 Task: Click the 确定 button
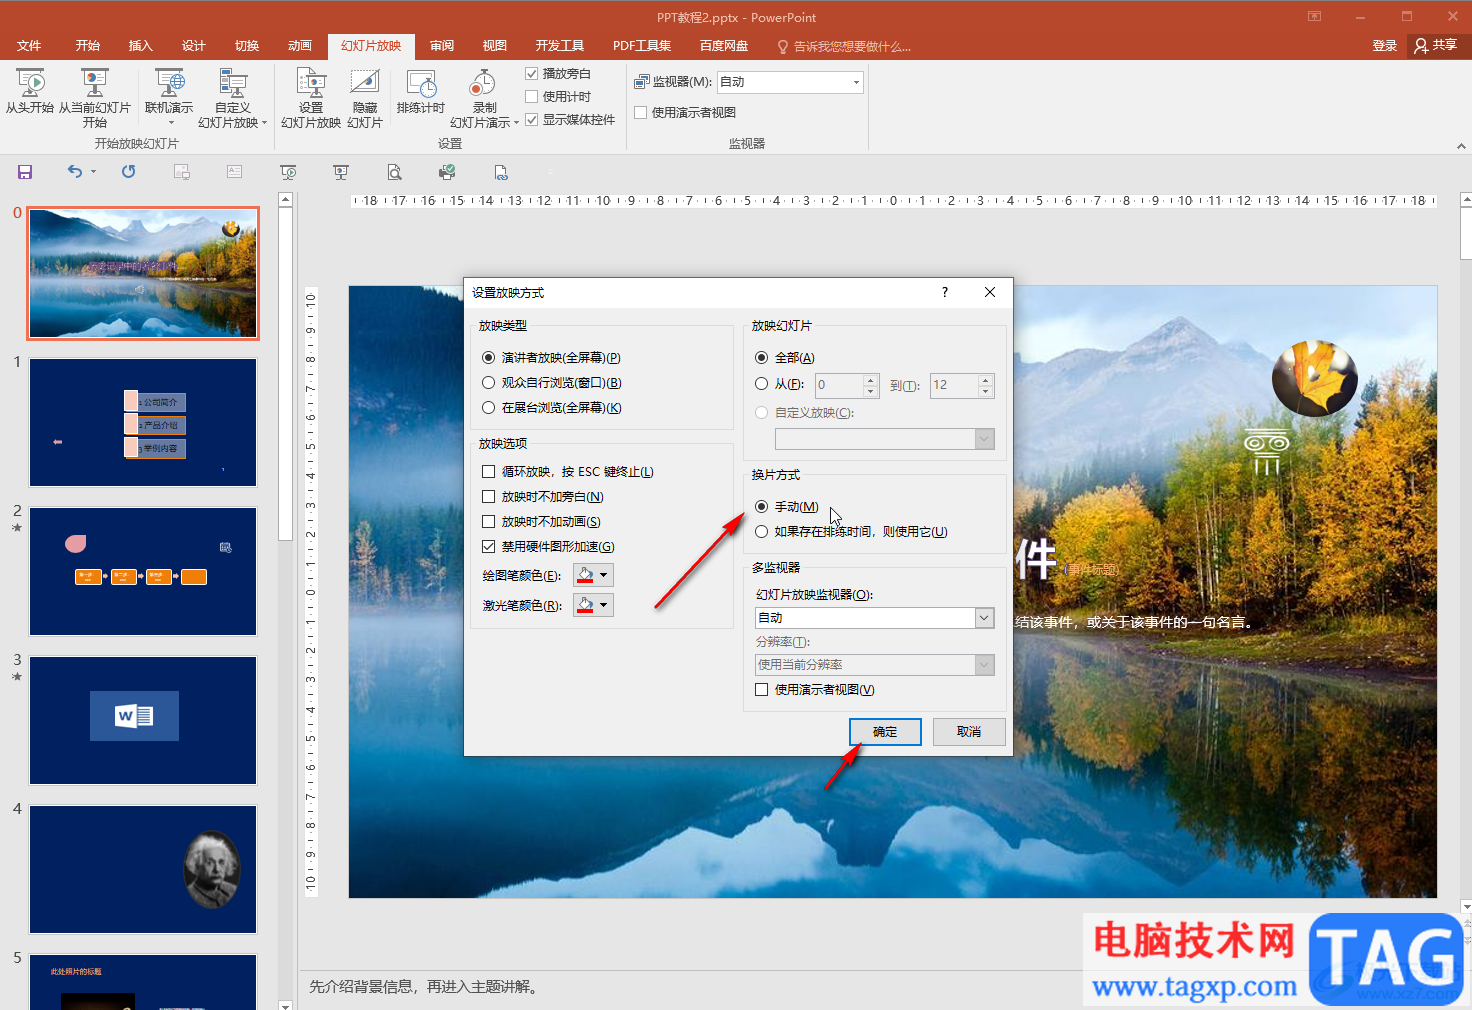pos(885,732)
